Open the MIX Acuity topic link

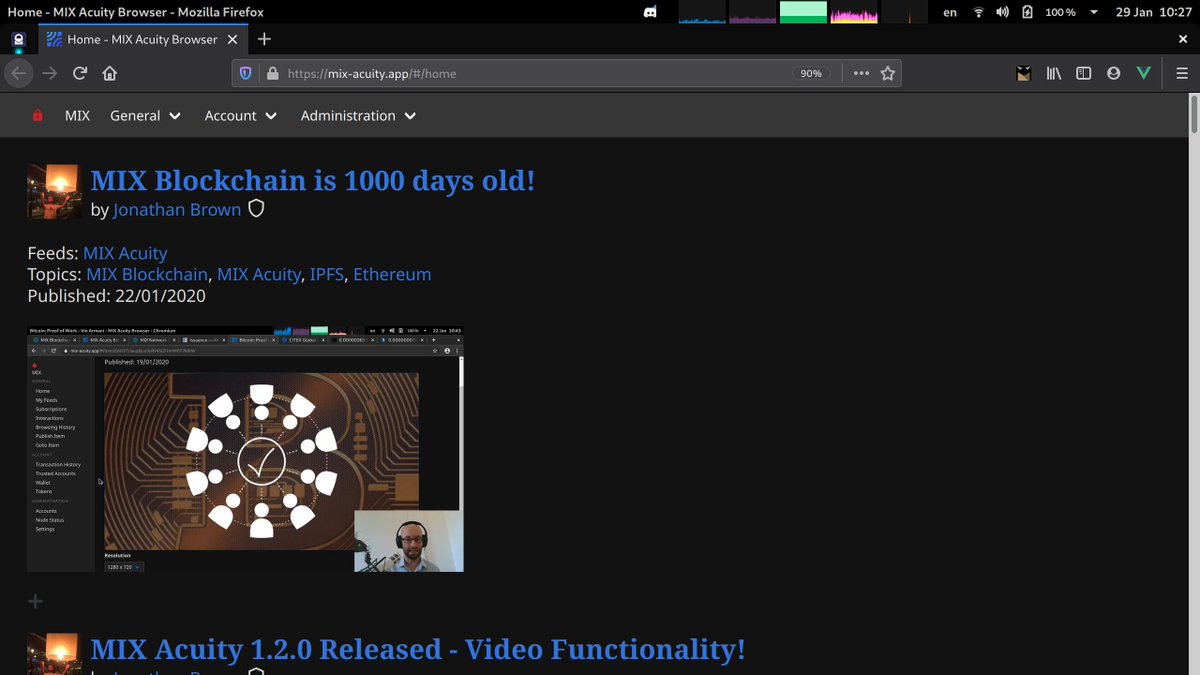click(259, 274)
